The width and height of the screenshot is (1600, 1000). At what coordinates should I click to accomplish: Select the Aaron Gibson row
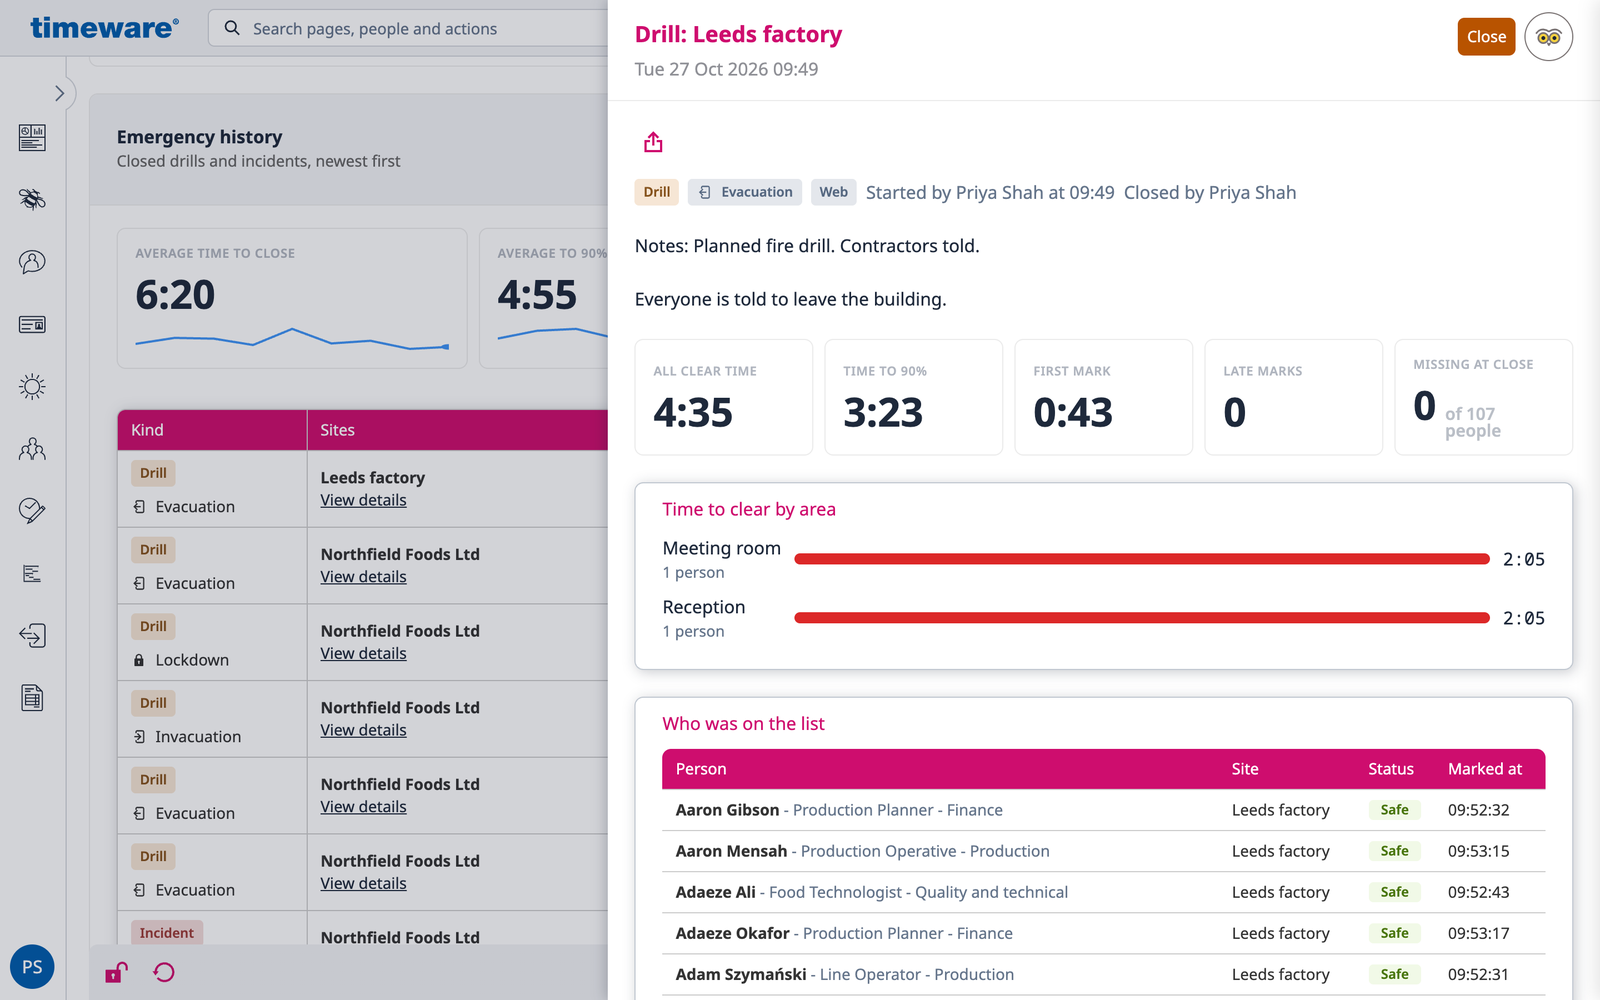(x=1103, y=810)
